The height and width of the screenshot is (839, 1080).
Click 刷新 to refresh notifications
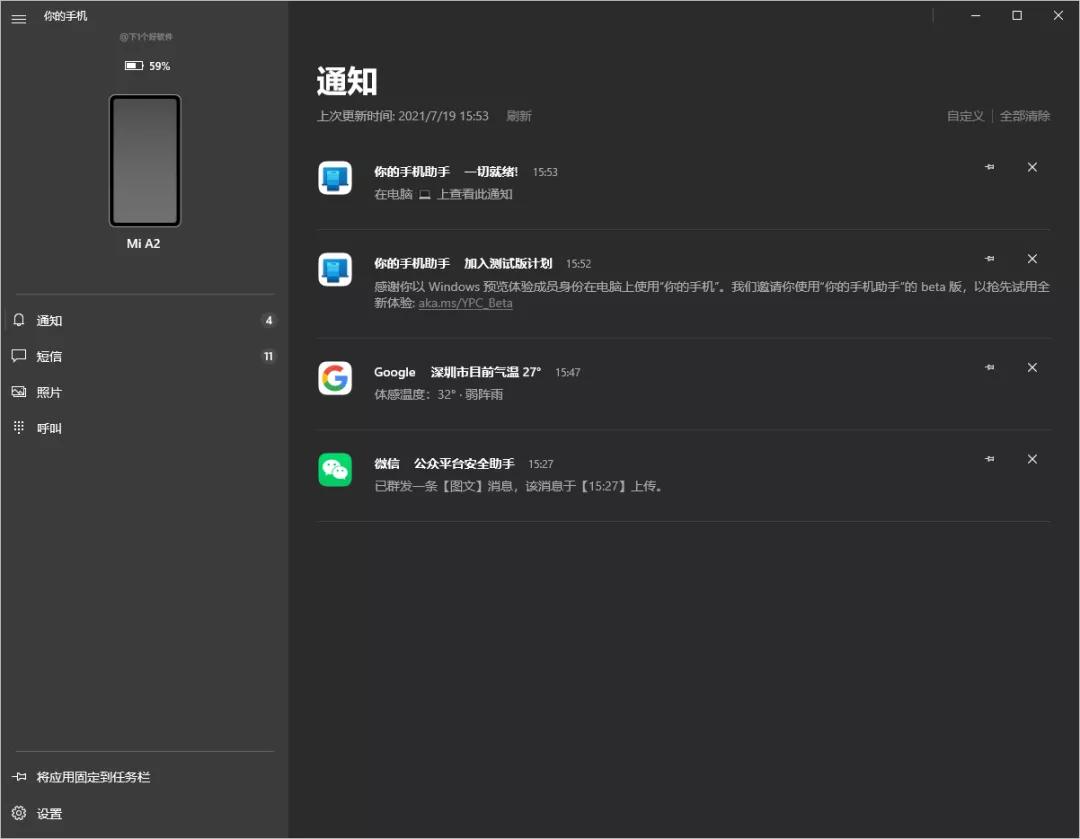(x=519, y=115)
